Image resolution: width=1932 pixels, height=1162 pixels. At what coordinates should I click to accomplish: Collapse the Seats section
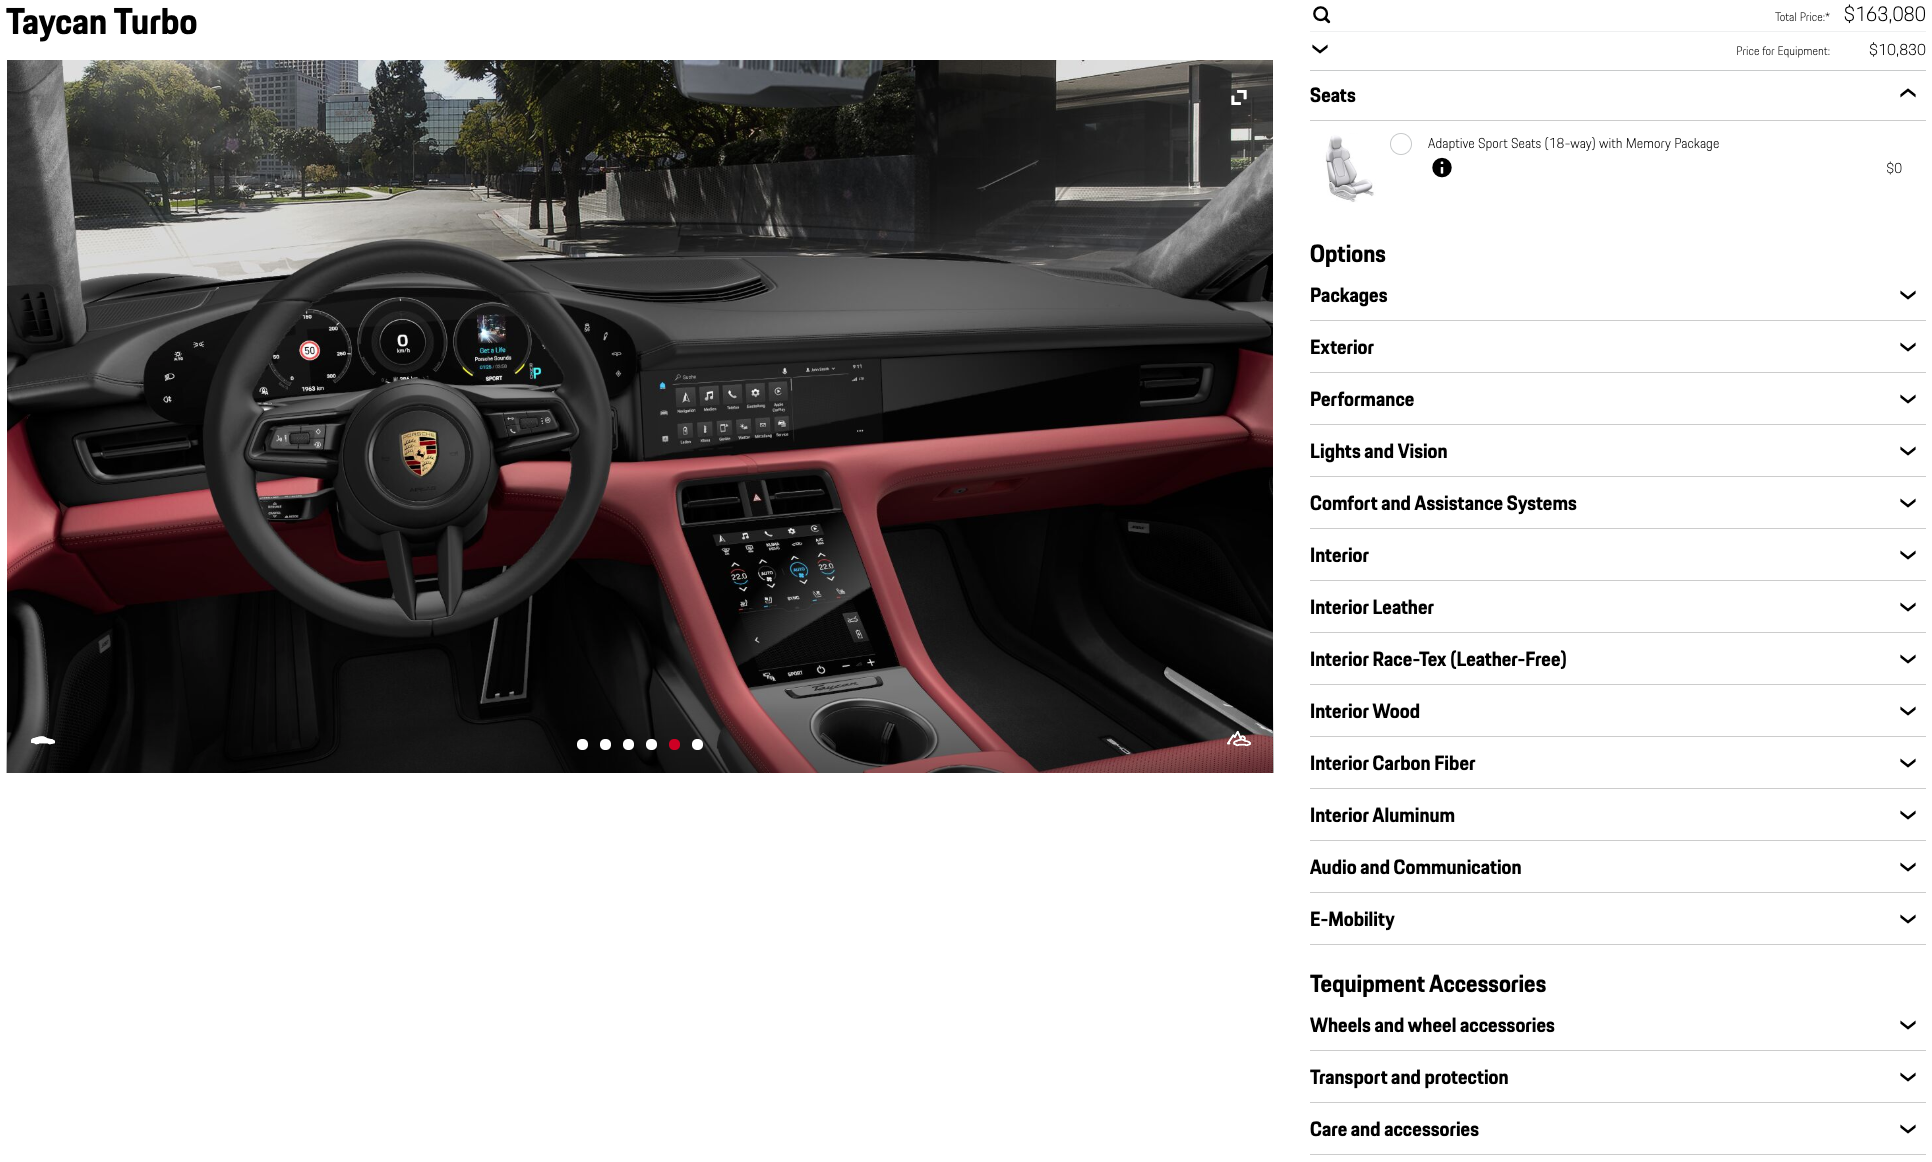pos(1907,93)
